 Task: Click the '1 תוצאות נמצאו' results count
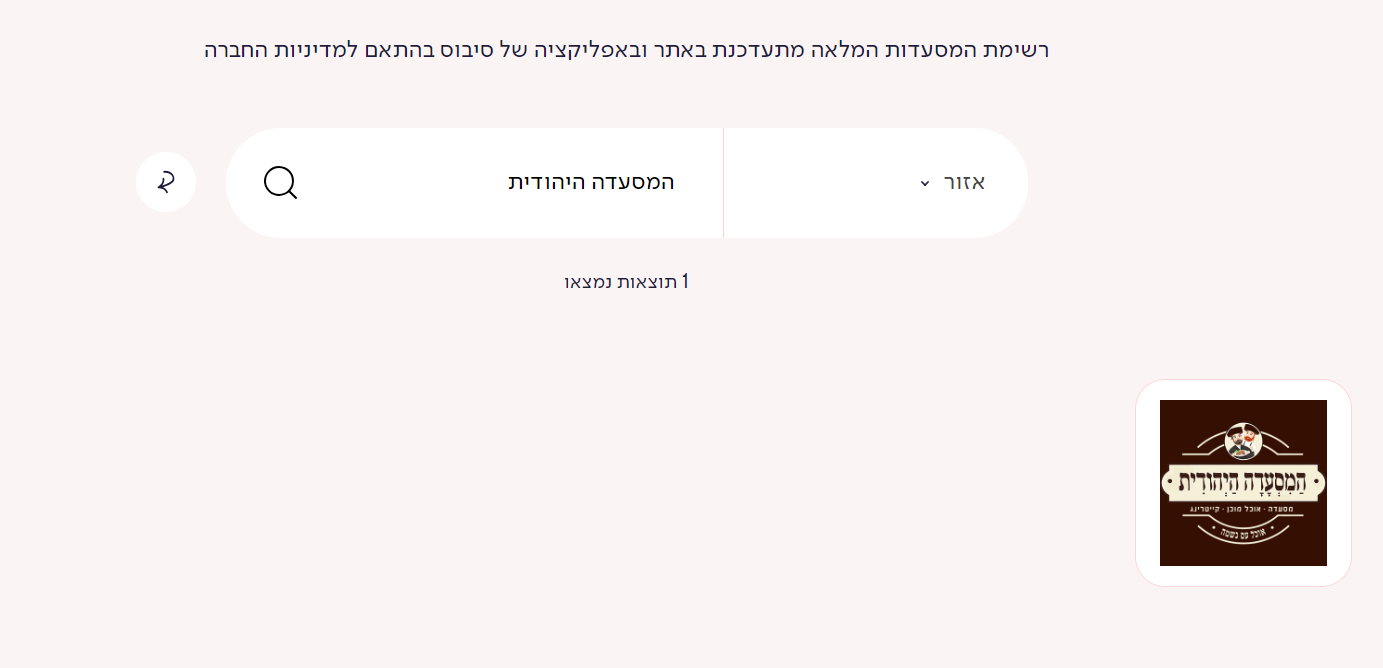(627, 282)
